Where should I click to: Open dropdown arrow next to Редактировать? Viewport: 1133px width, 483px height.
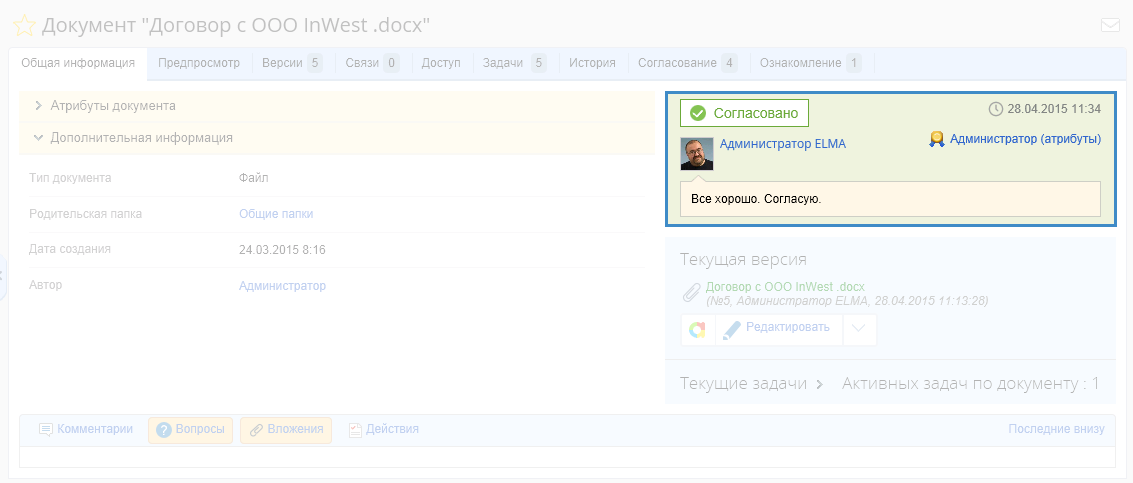(860, 330)
